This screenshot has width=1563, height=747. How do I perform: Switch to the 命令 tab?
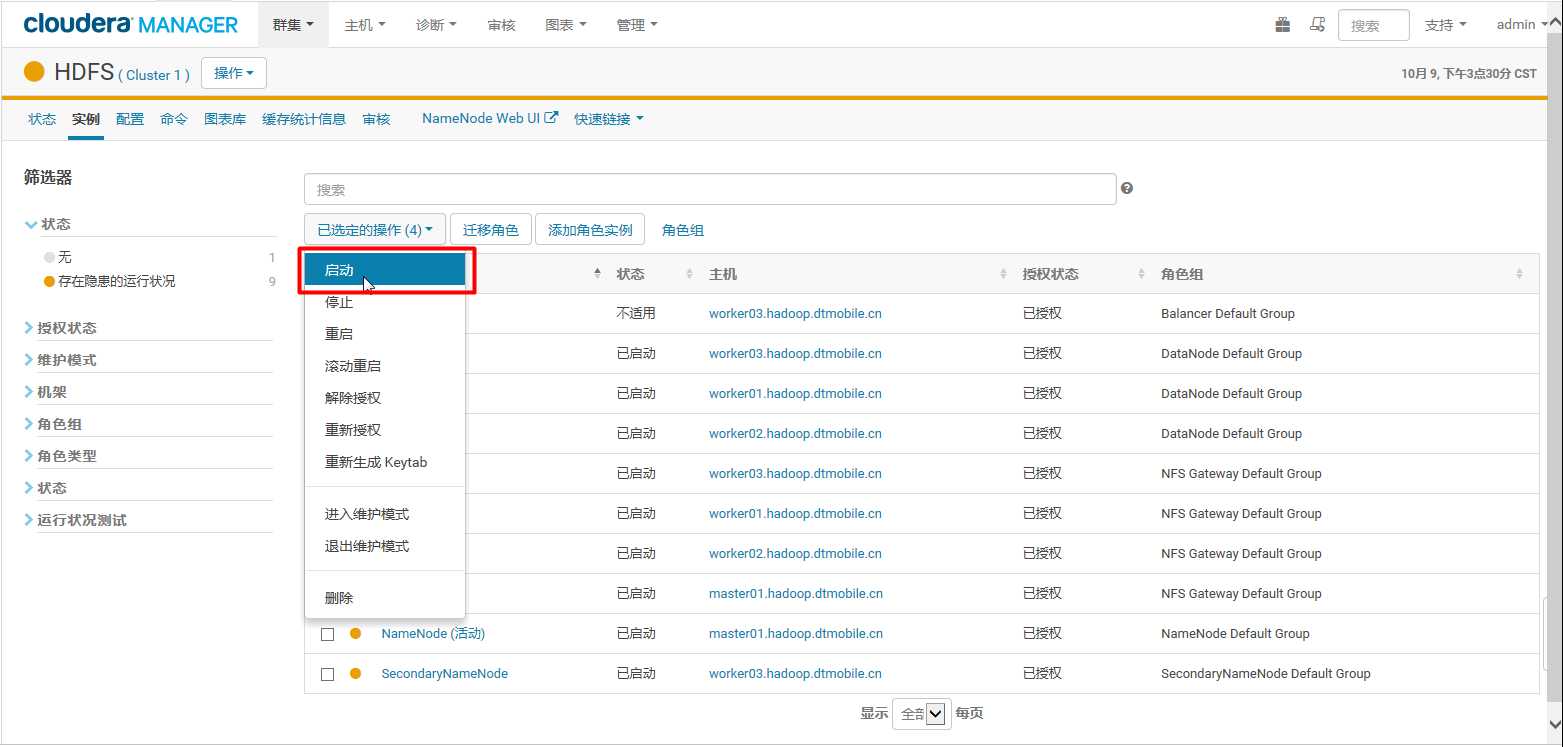point(174,119)
